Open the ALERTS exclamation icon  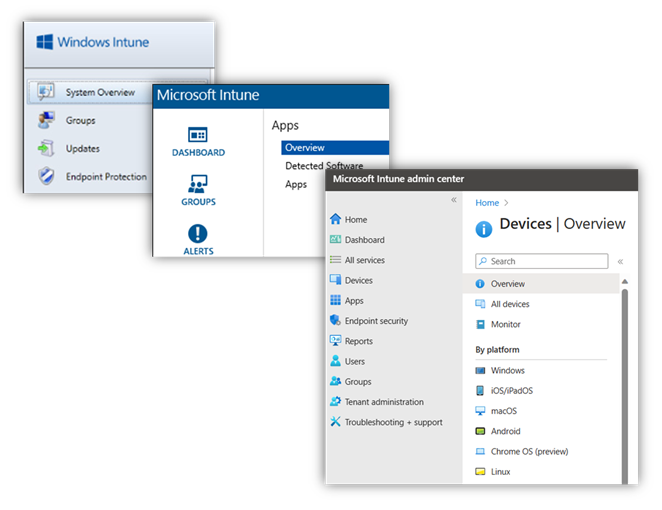[x=198, y=233]
